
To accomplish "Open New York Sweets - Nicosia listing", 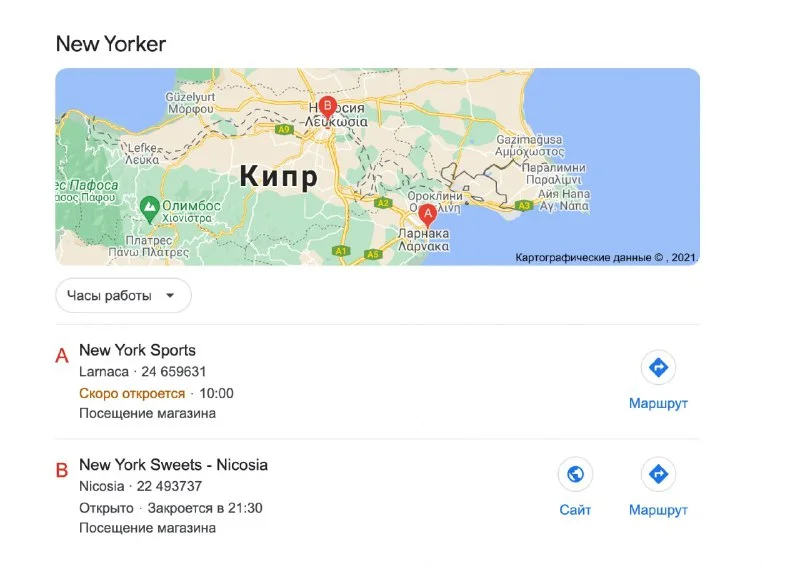I will tap(173, 465).
